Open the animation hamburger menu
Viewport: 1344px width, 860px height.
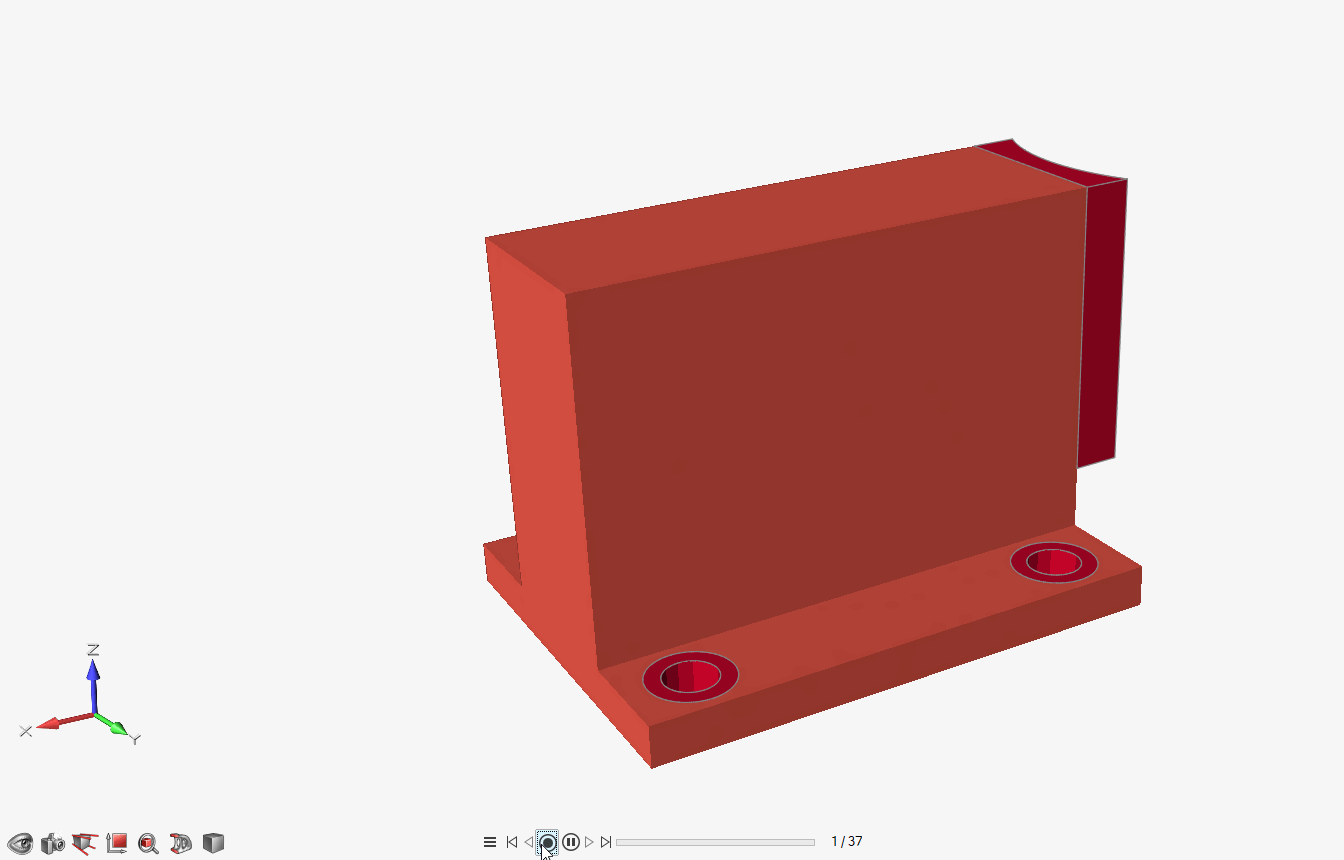coord(490,842)
